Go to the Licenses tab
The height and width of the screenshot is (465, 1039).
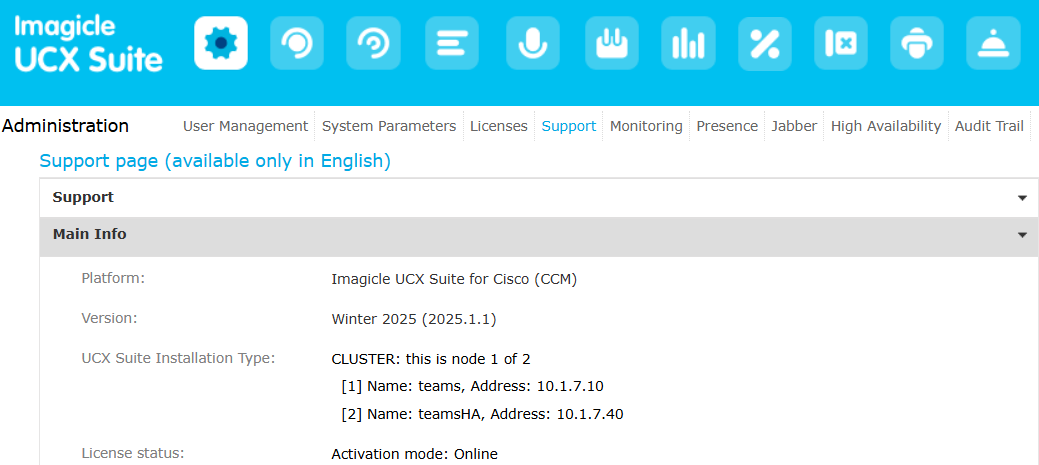click(499, 126)
